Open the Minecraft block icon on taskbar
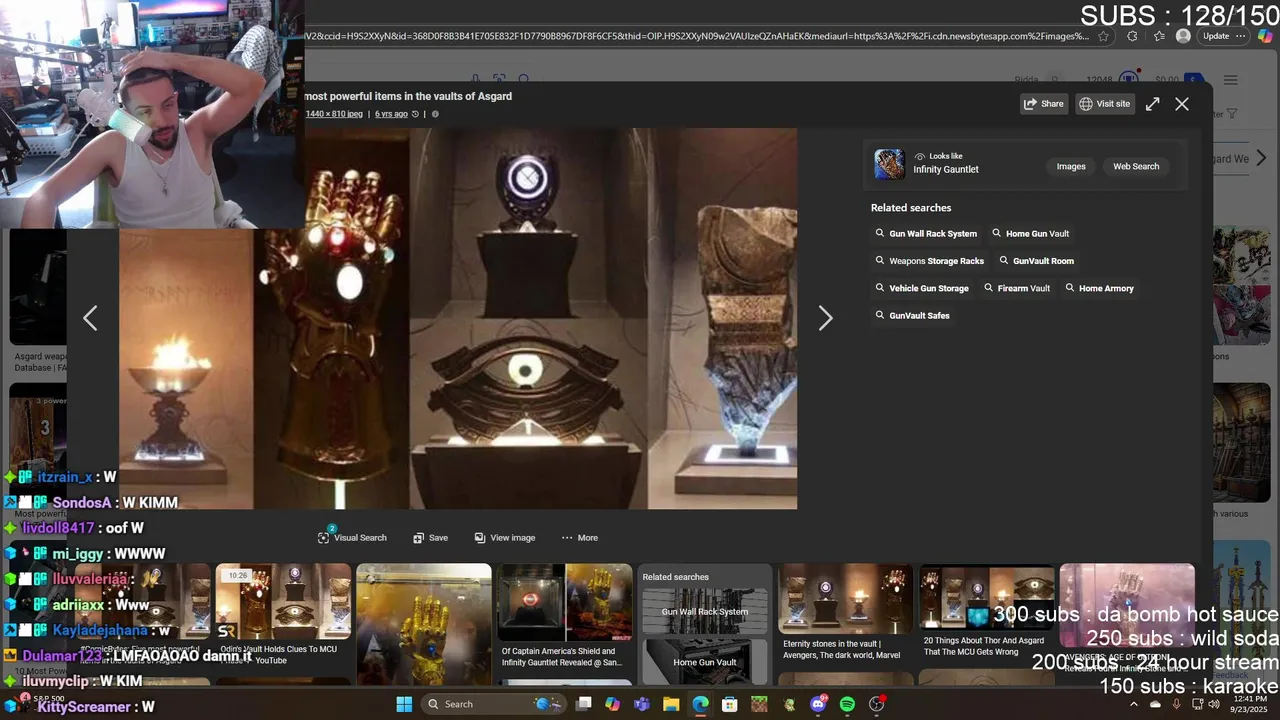The width and height of the screenshot is (1280, 720). tap(759, 704)
